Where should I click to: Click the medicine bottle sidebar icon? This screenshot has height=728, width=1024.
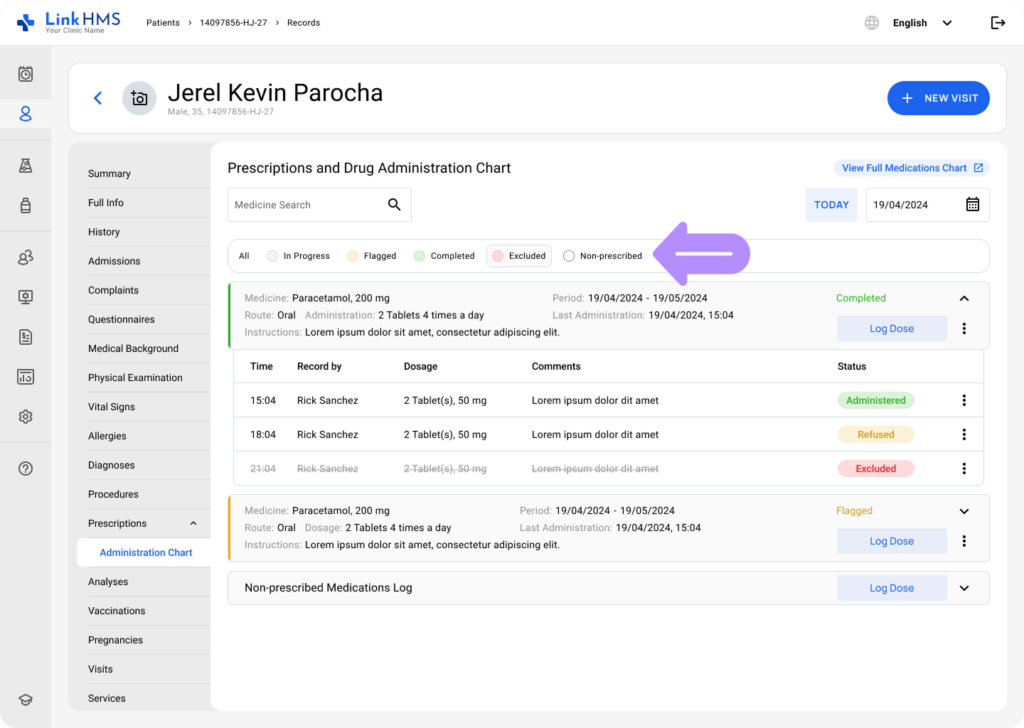pyautogui.click(x=25, y=206)
